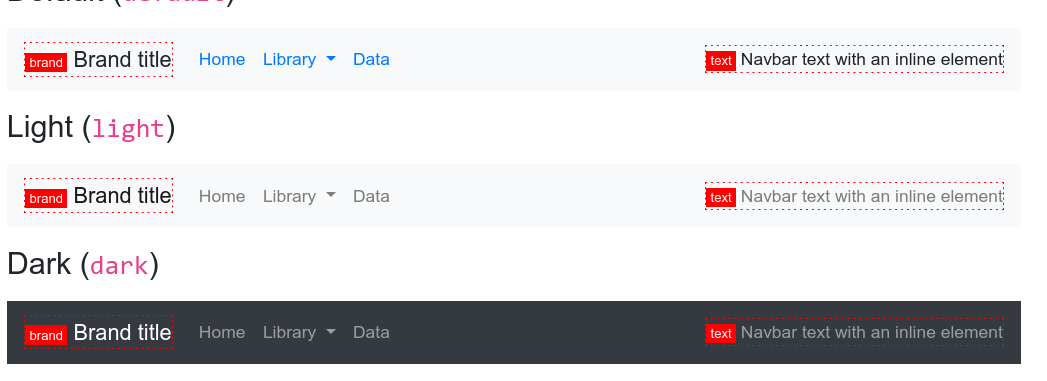1047x381 pixels.
Task: Click the pink 'light' code label in heading
Action: point(128,128)
